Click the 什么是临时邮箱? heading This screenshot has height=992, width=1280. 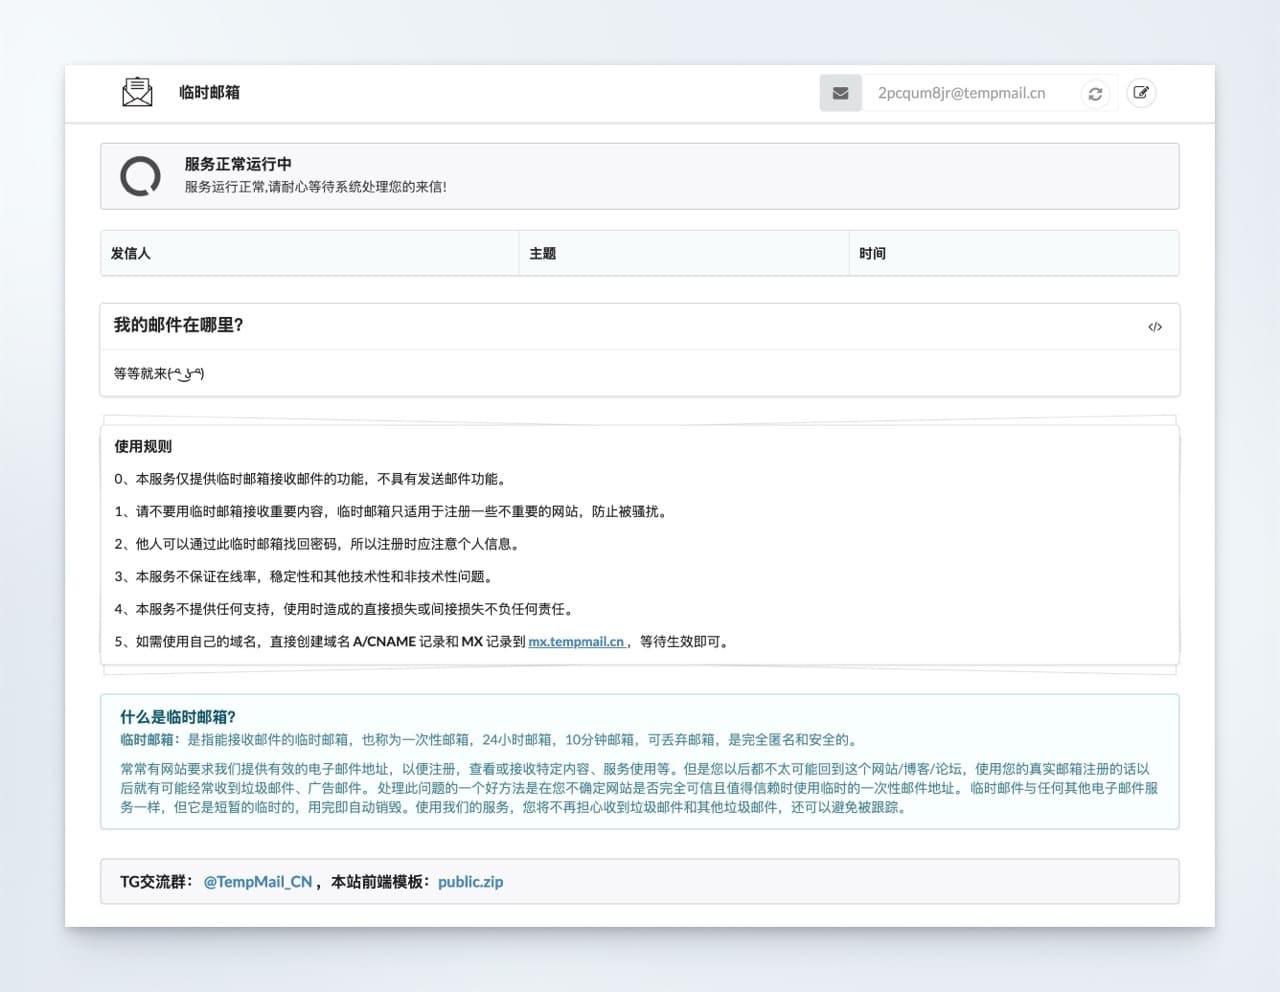click(178, 717)
